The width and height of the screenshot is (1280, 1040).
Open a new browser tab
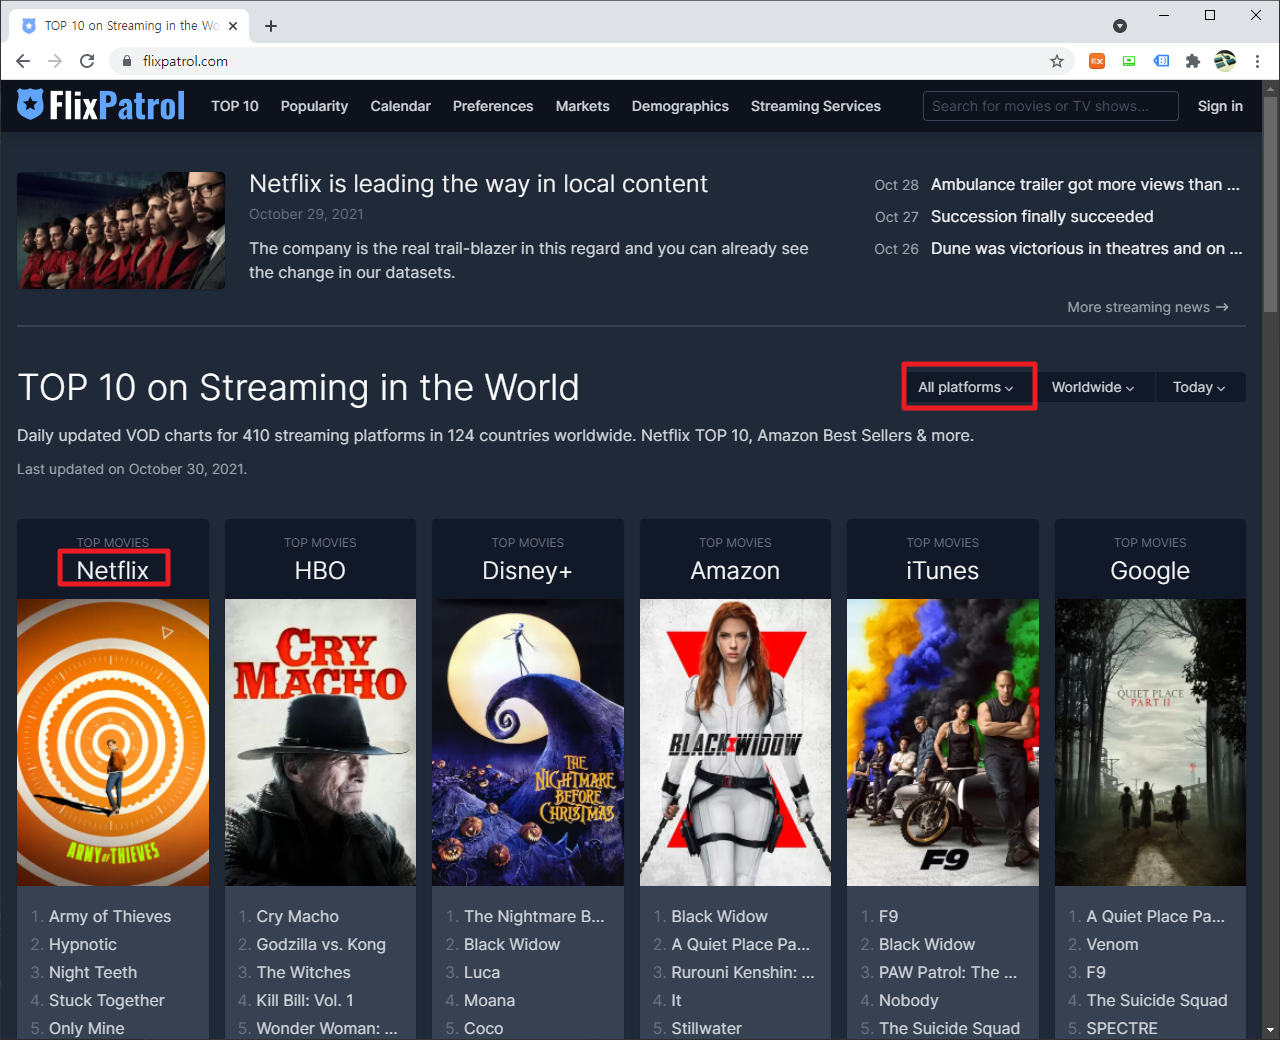coord(271,26)
